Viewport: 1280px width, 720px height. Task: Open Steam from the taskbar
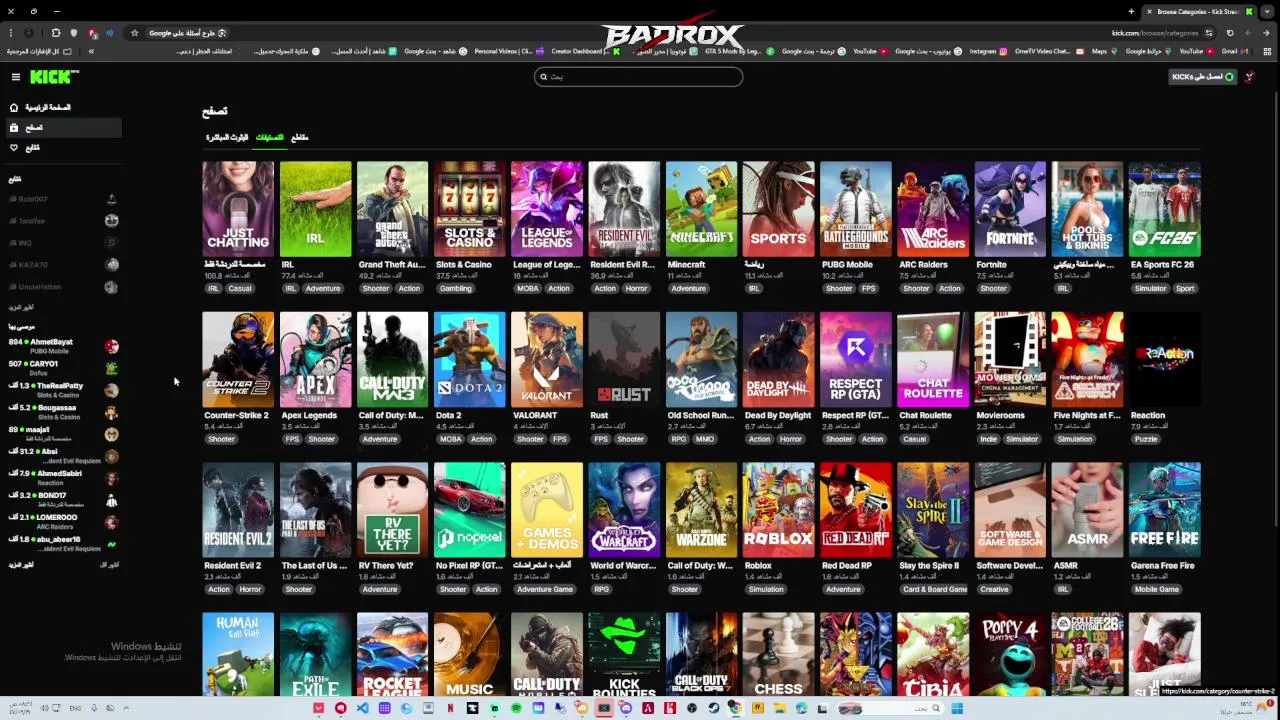[x=713, y=708]
